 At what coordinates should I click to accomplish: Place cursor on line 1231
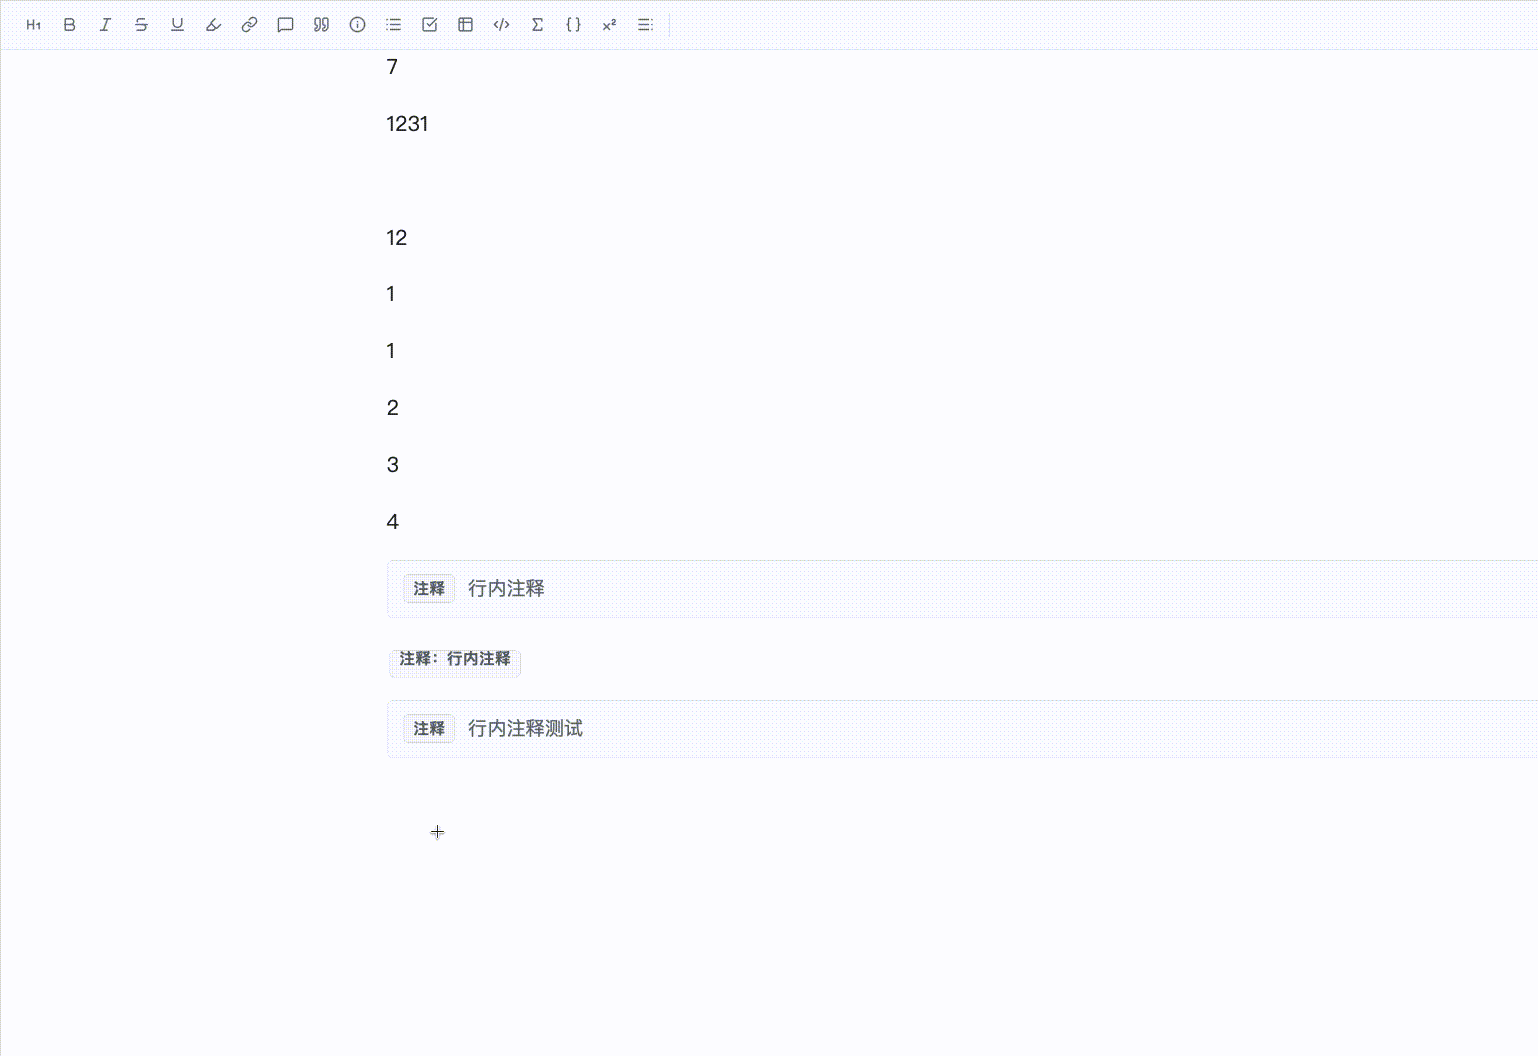click(407, 124)
